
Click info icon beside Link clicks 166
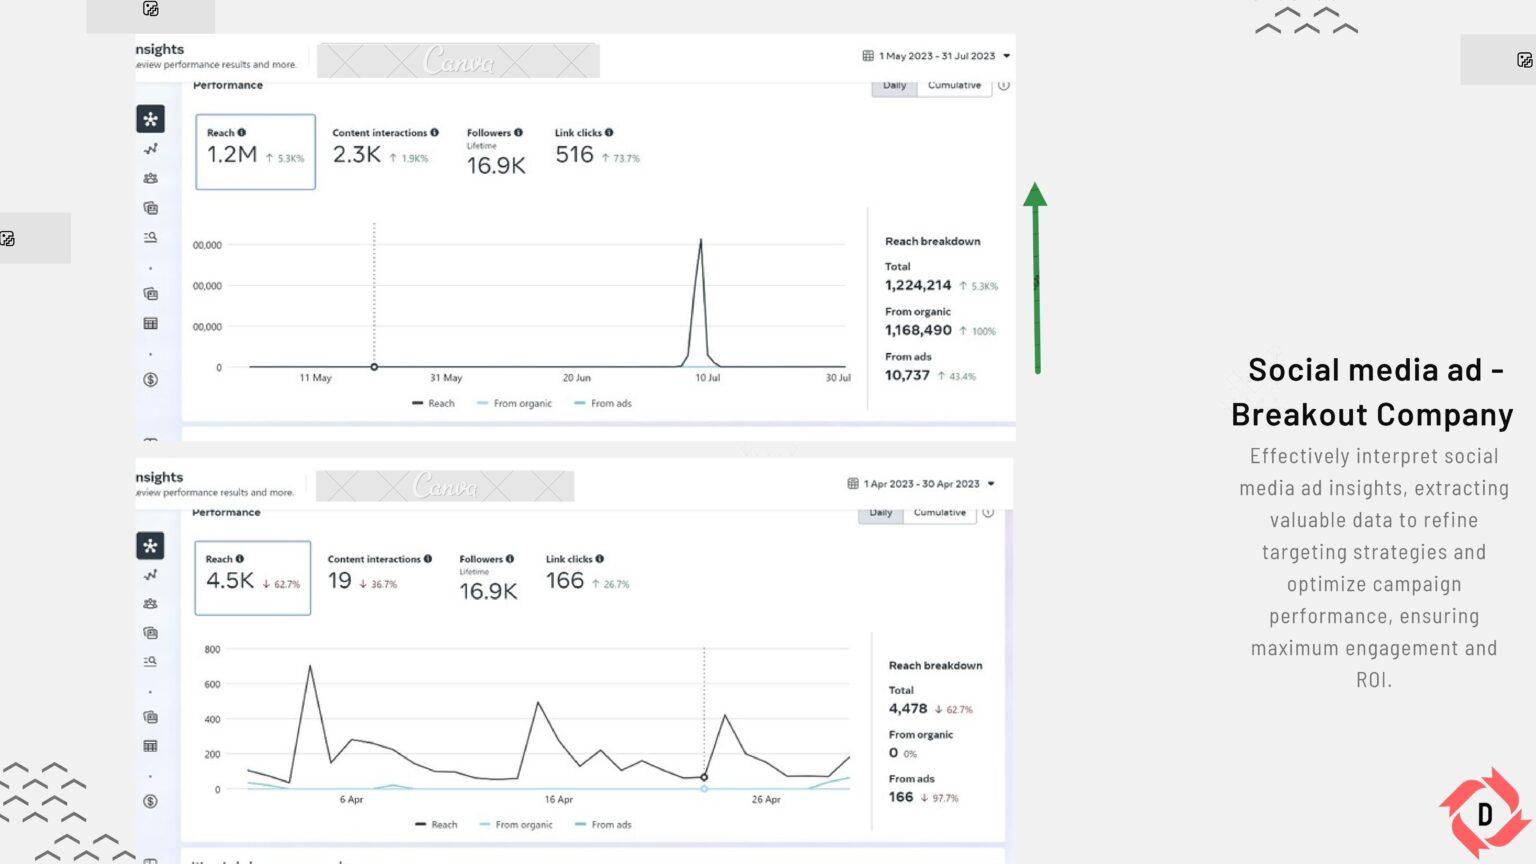(x=600, y=559)
